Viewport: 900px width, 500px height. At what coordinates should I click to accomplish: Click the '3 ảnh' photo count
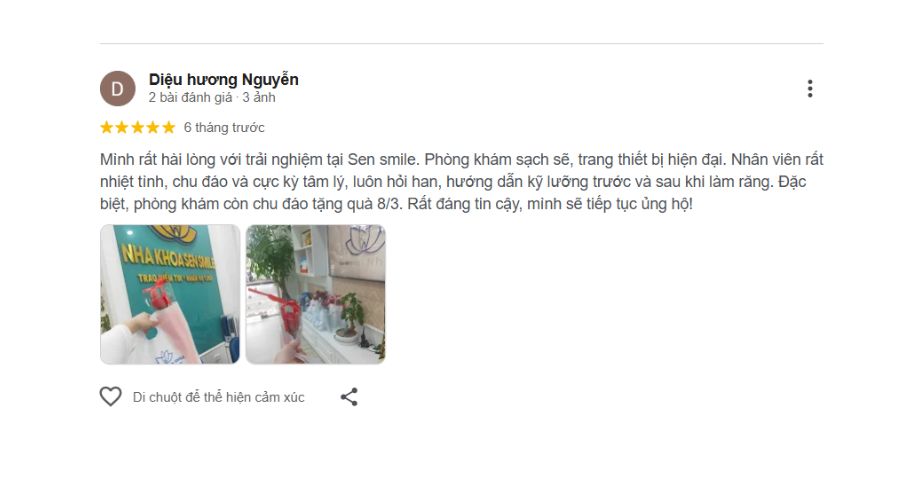coord(259,98)
